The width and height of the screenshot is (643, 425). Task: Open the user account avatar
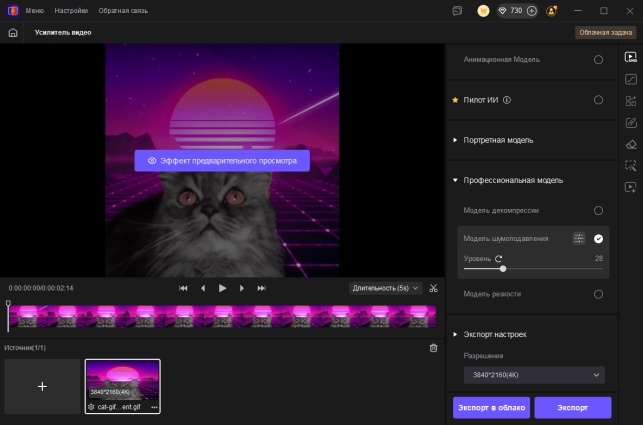point(552,11)
